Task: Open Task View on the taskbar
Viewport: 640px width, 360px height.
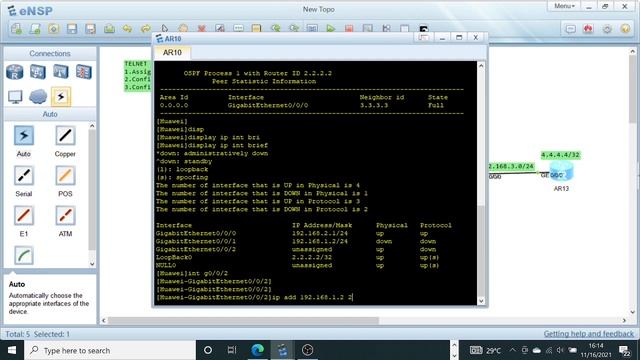Action: [232, 350]
